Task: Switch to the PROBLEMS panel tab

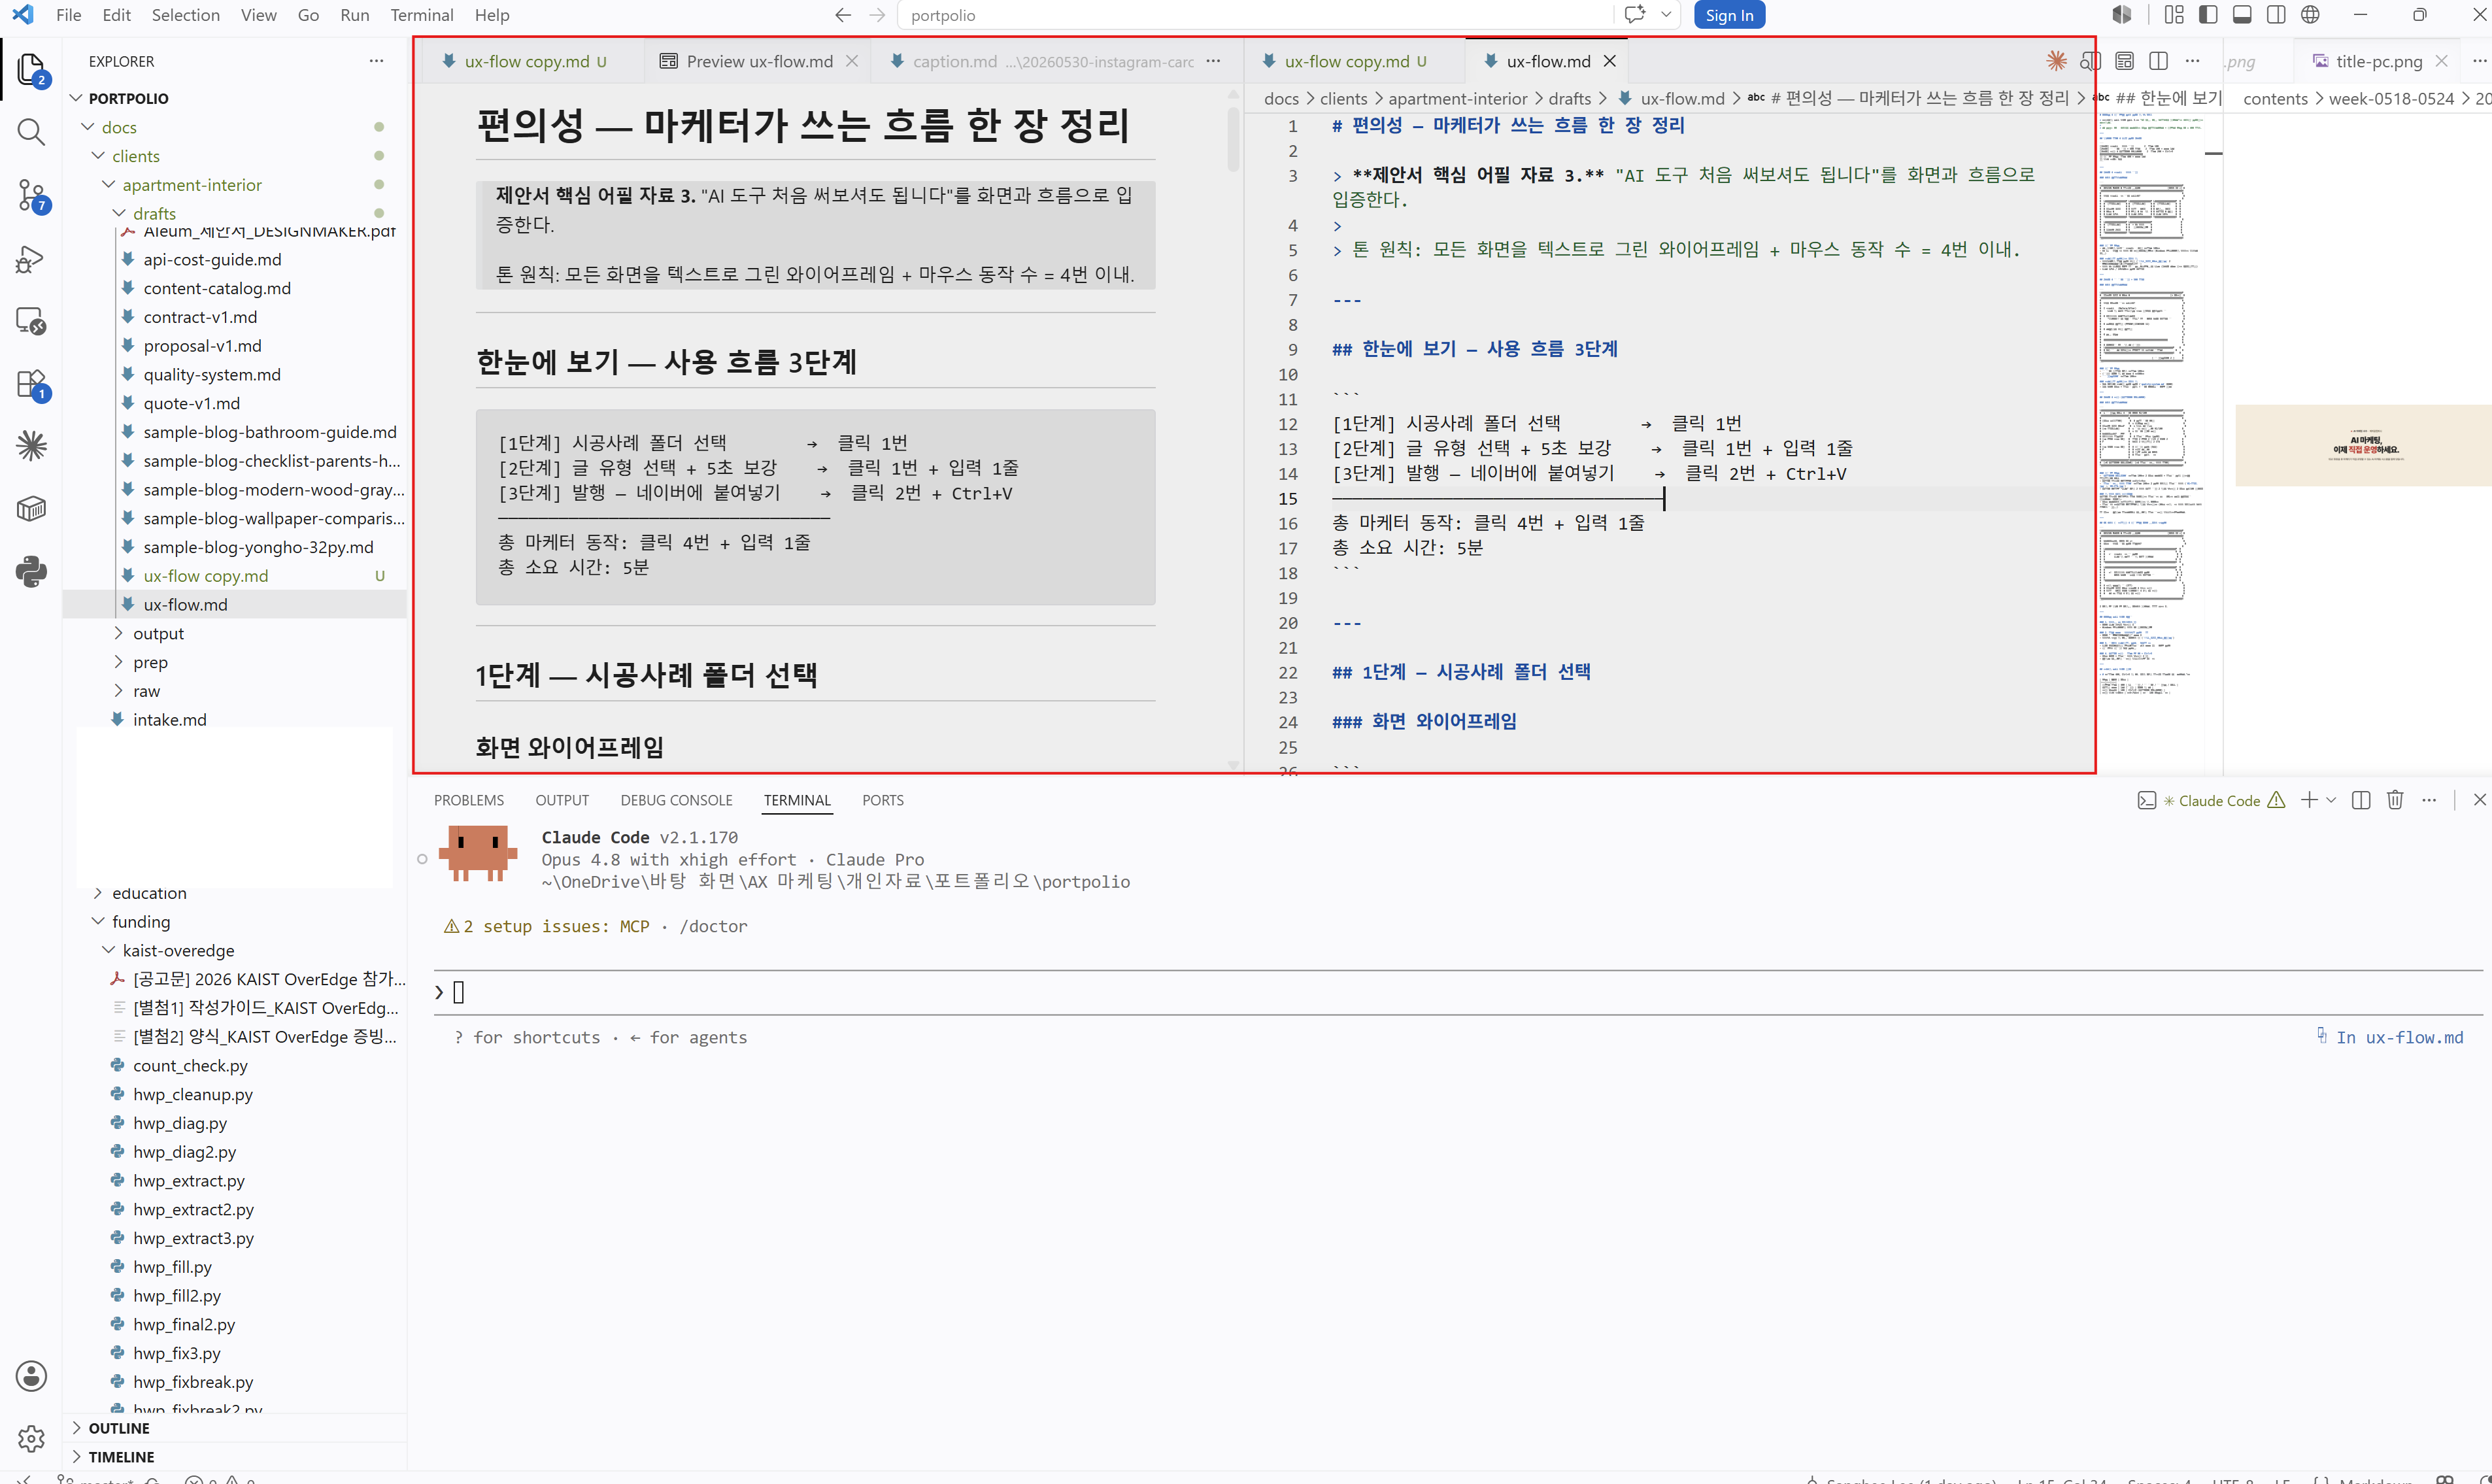Action: click(468, 800)
